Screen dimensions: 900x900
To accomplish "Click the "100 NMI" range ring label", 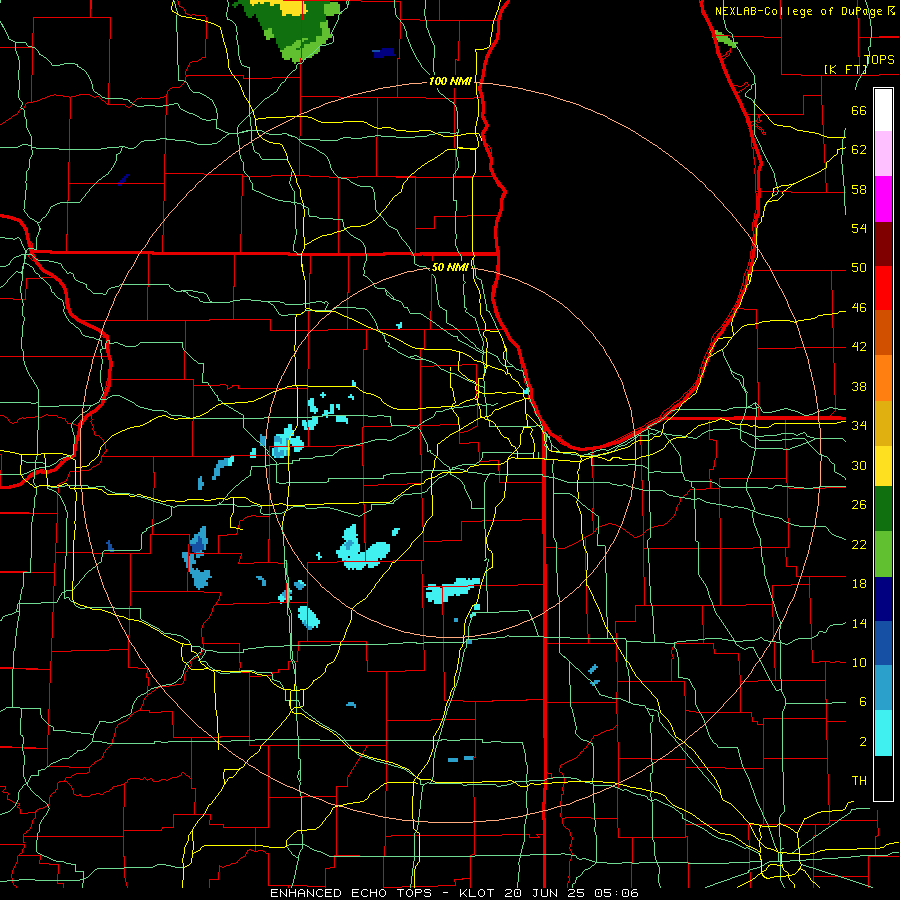I will point(450,81).
